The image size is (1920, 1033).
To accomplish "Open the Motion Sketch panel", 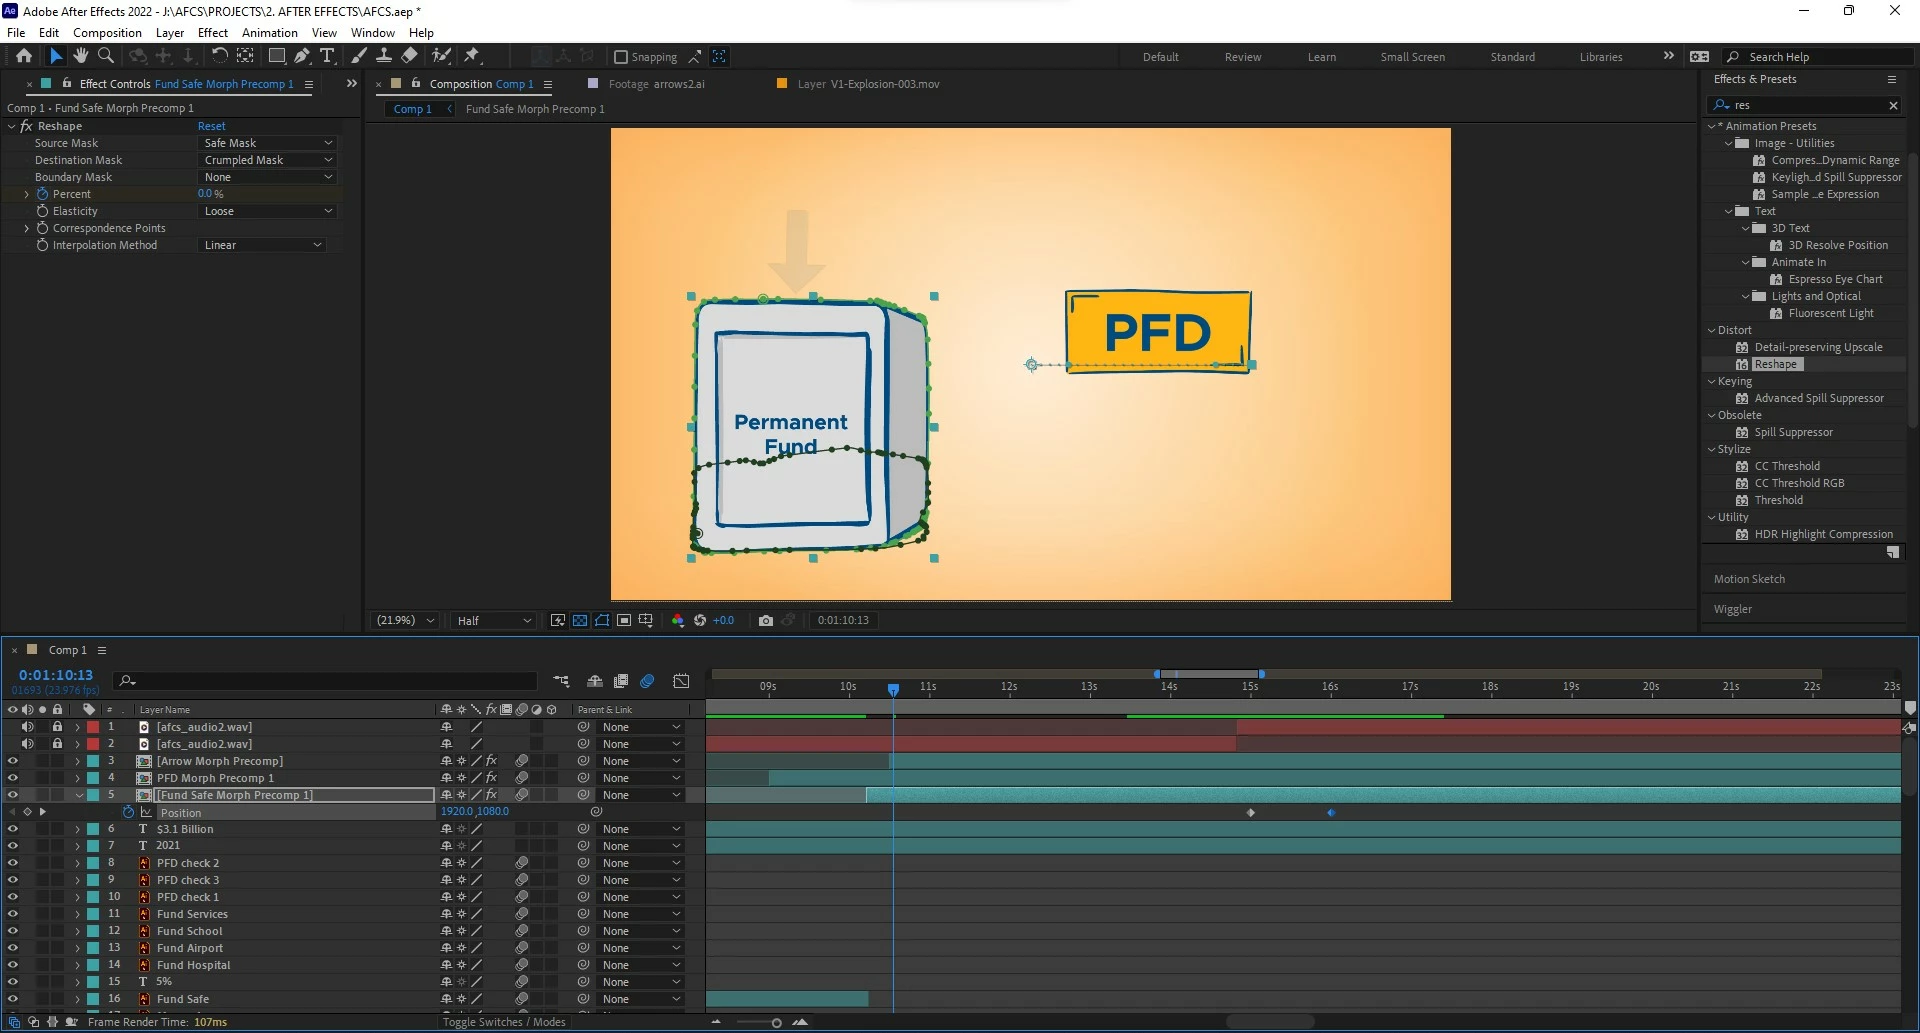I will (1749, 579).
